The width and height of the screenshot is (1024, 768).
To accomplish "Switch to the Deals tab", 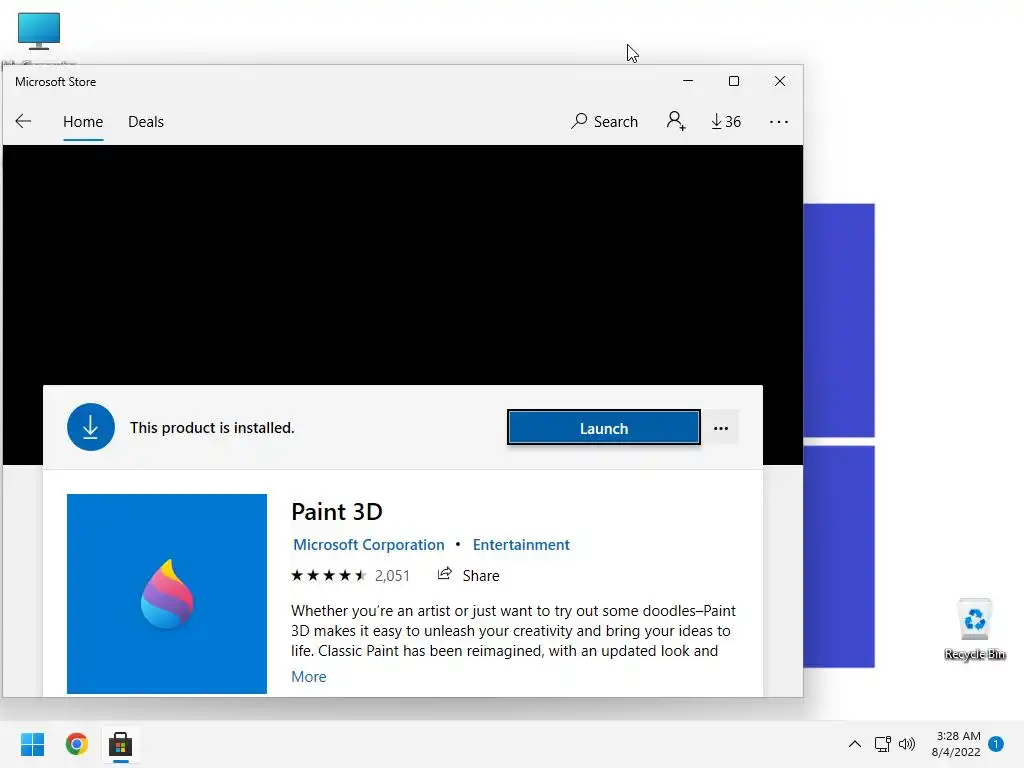I will [x=146, y=122].
